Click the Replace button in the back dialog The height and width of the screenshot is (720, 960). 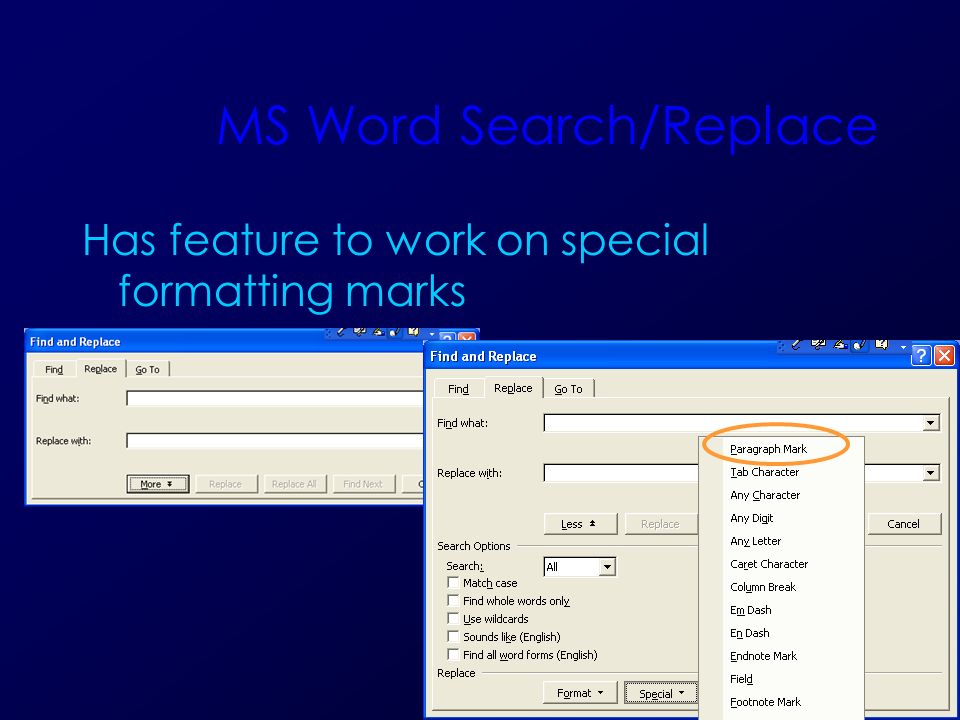click(x=225, y=484)
